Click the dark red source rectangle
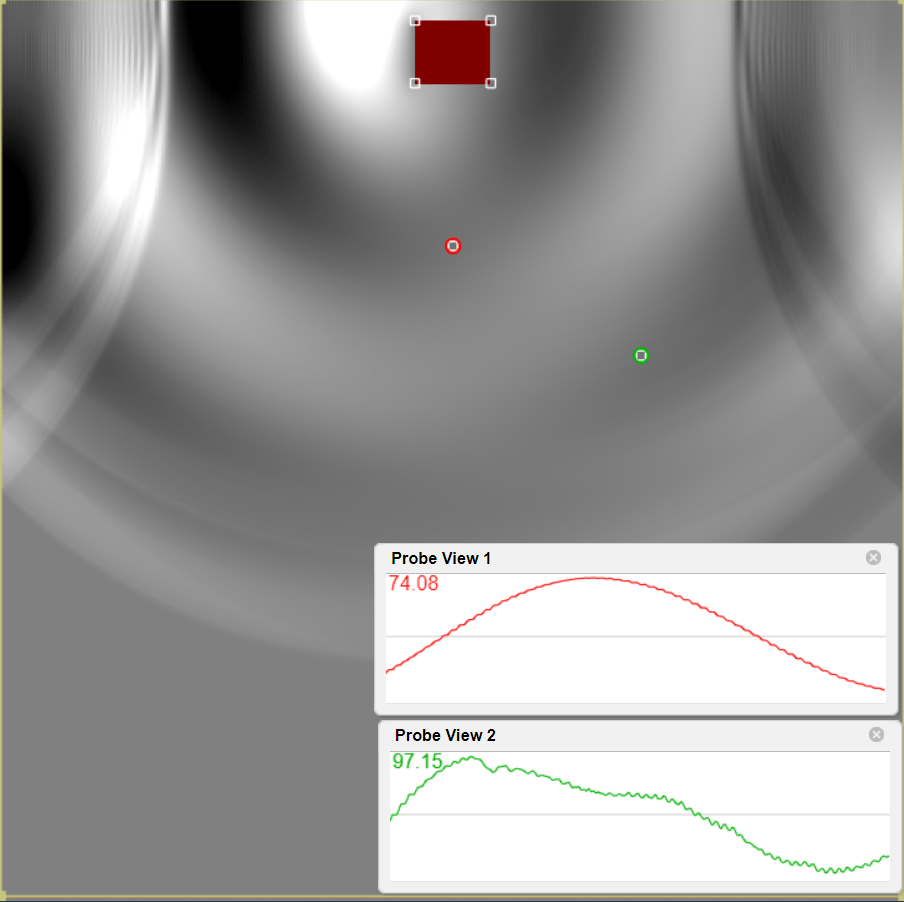904x902 pixels. click(x=453, y=52)
